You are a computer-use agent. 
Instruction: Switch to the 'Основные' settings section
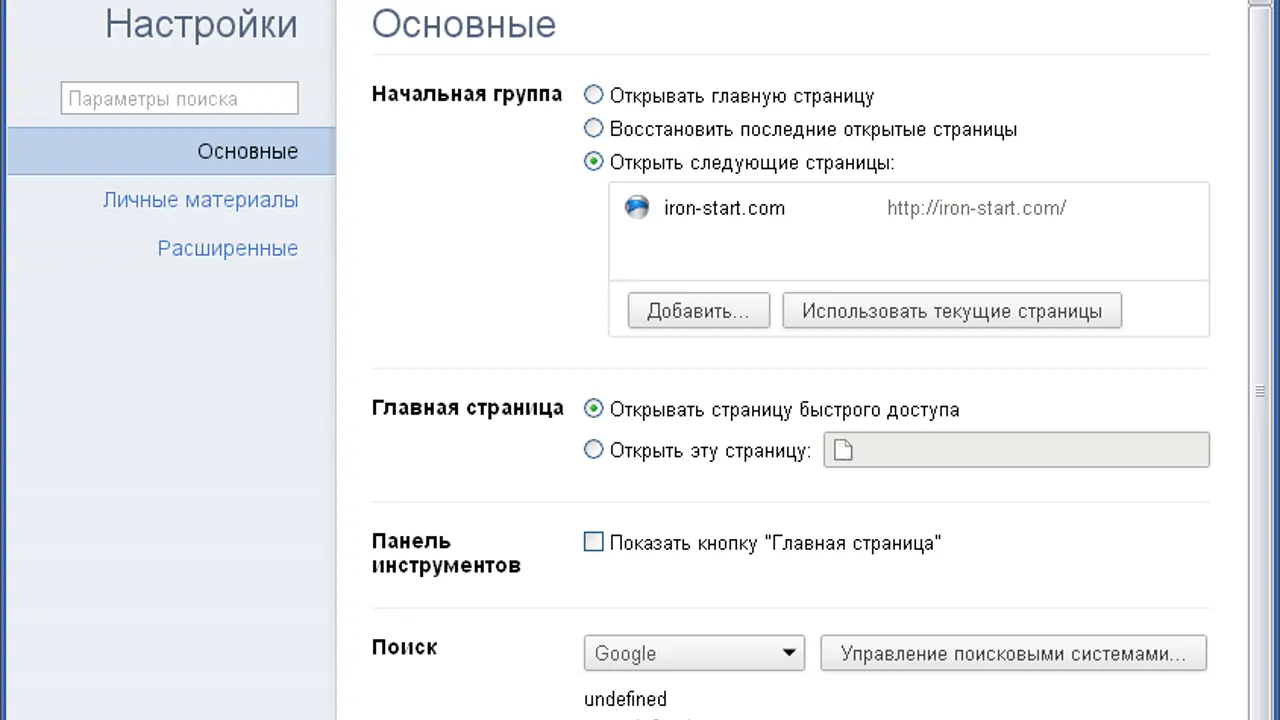tap(247, 152)
